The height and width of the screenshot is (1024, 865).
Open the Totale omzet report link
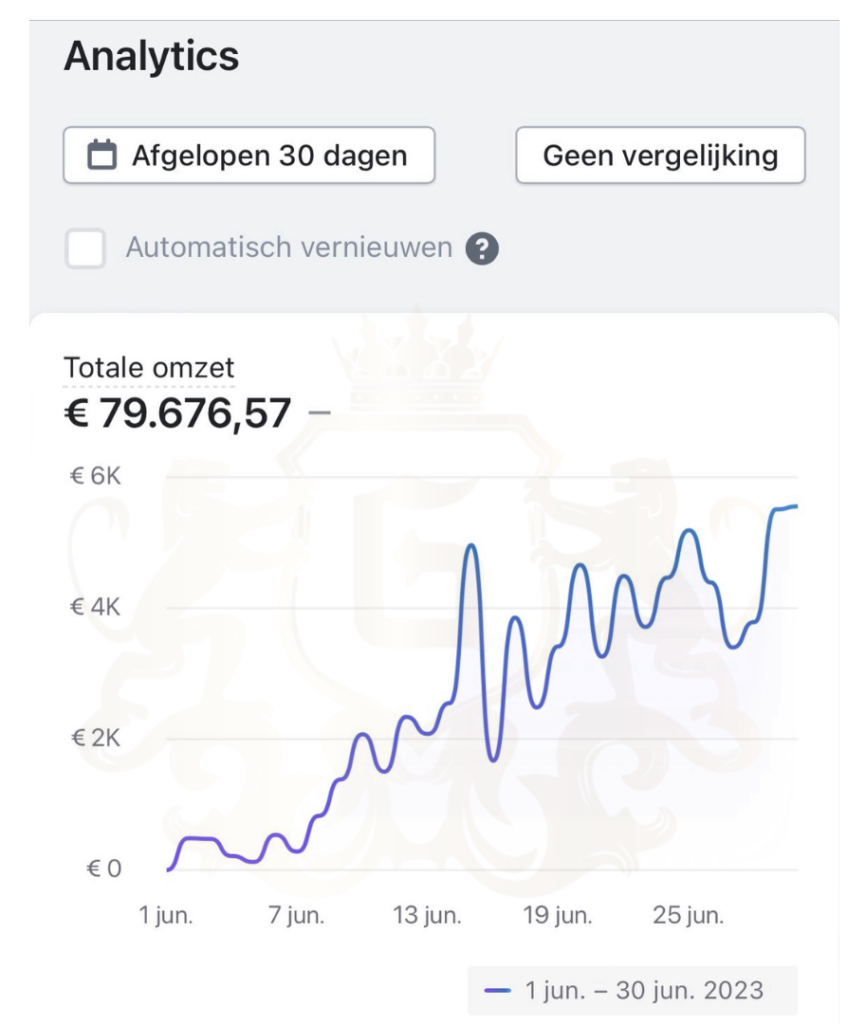pos(149,368)
